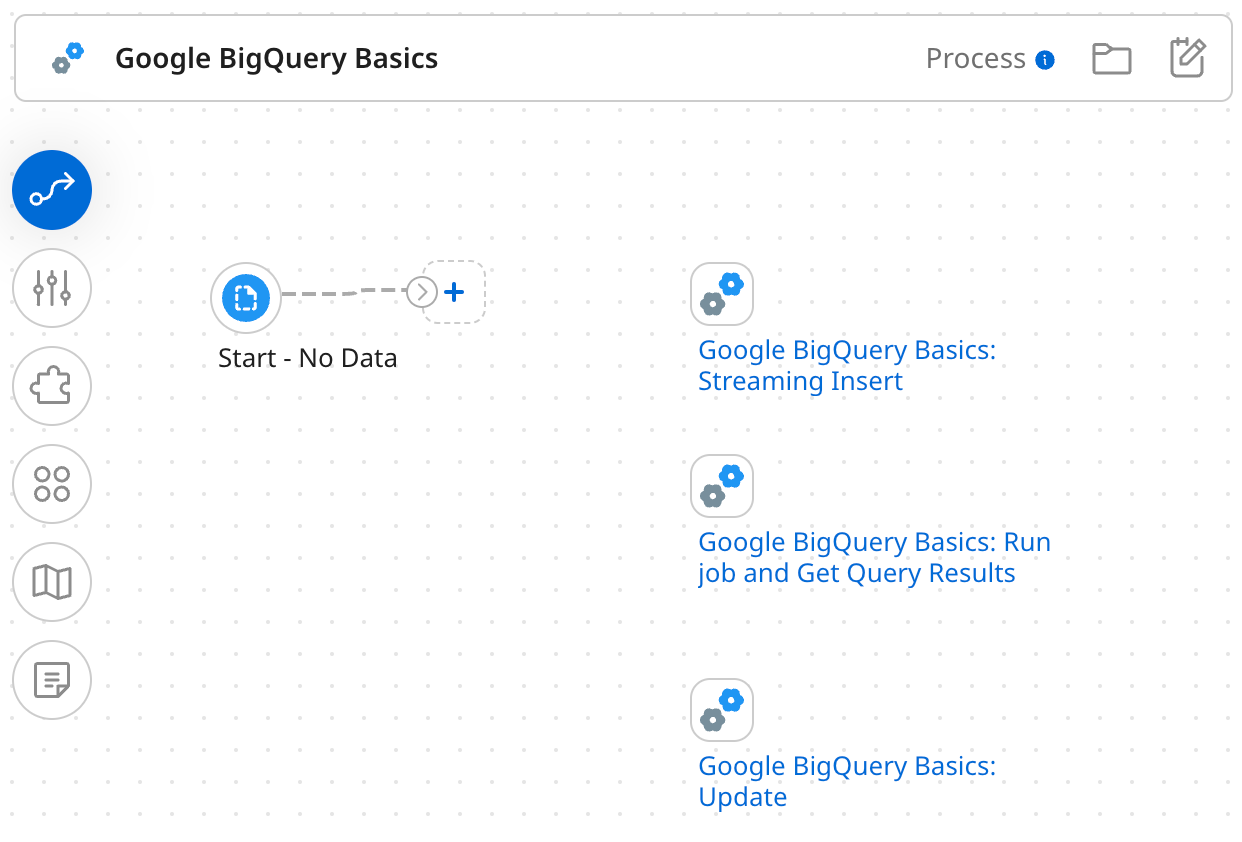Open the project map view from the sidebar
Screen dimensions: 1242x842
(52, 582)
